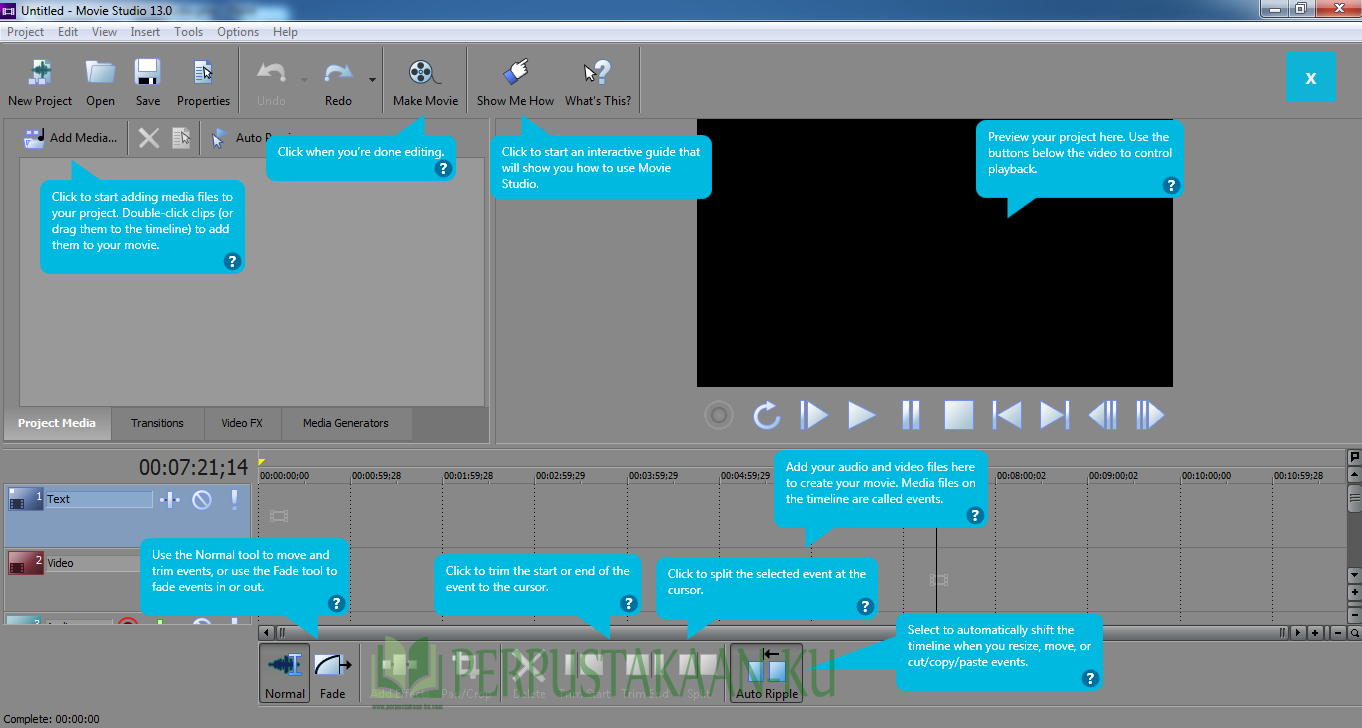
Task: Click the timeline vertical scrollbar thumb
Action: pyautogui.click(x=1355, y=497)
